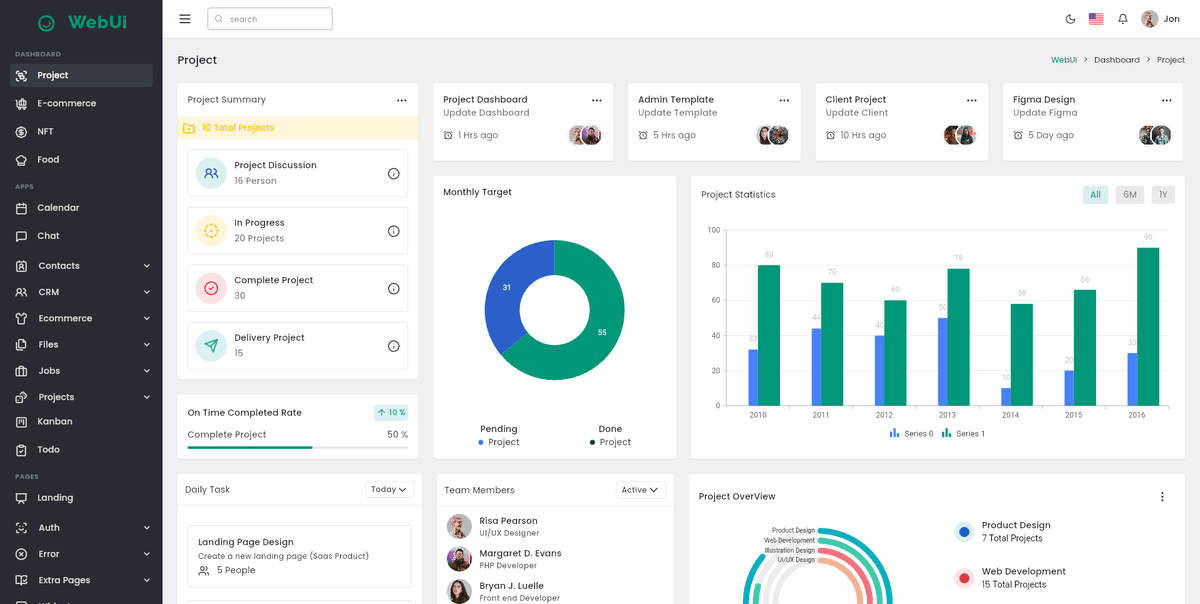1200x604 pixels.
Task: Open Todo page from sidebar
Action: (x=81, y=450)
